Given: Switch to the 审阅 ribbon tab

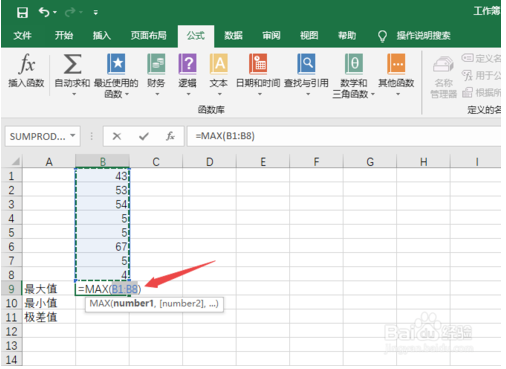Looking at the screenshot, I should point(271,35).
